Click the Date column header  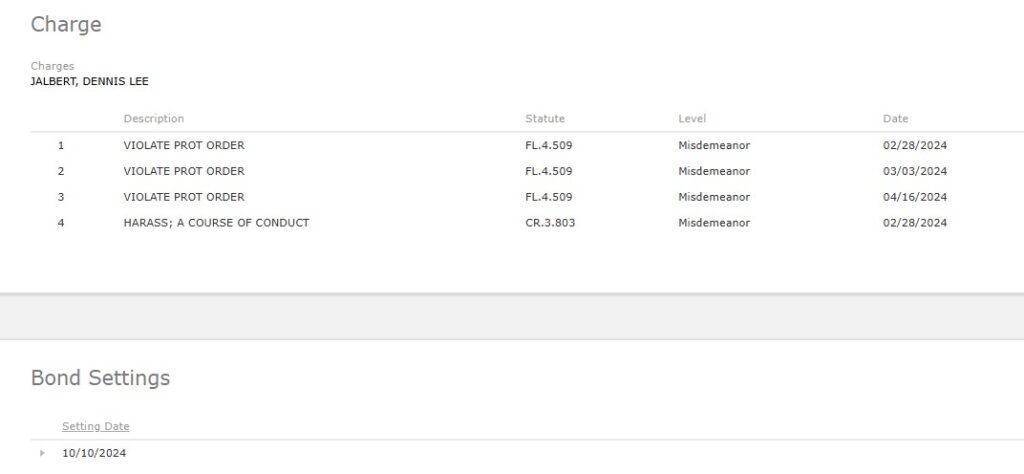point(895,119)
